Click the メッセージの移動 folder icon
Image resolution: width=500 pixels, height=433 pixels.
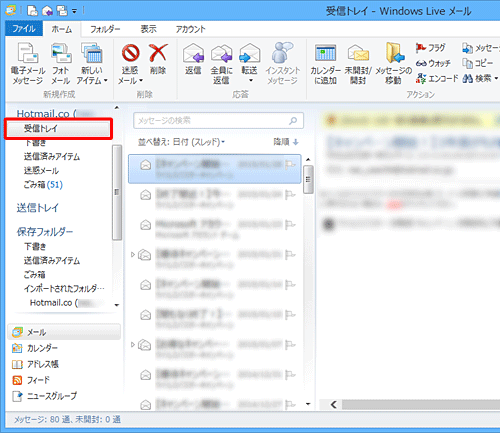(x=394, y=53)
